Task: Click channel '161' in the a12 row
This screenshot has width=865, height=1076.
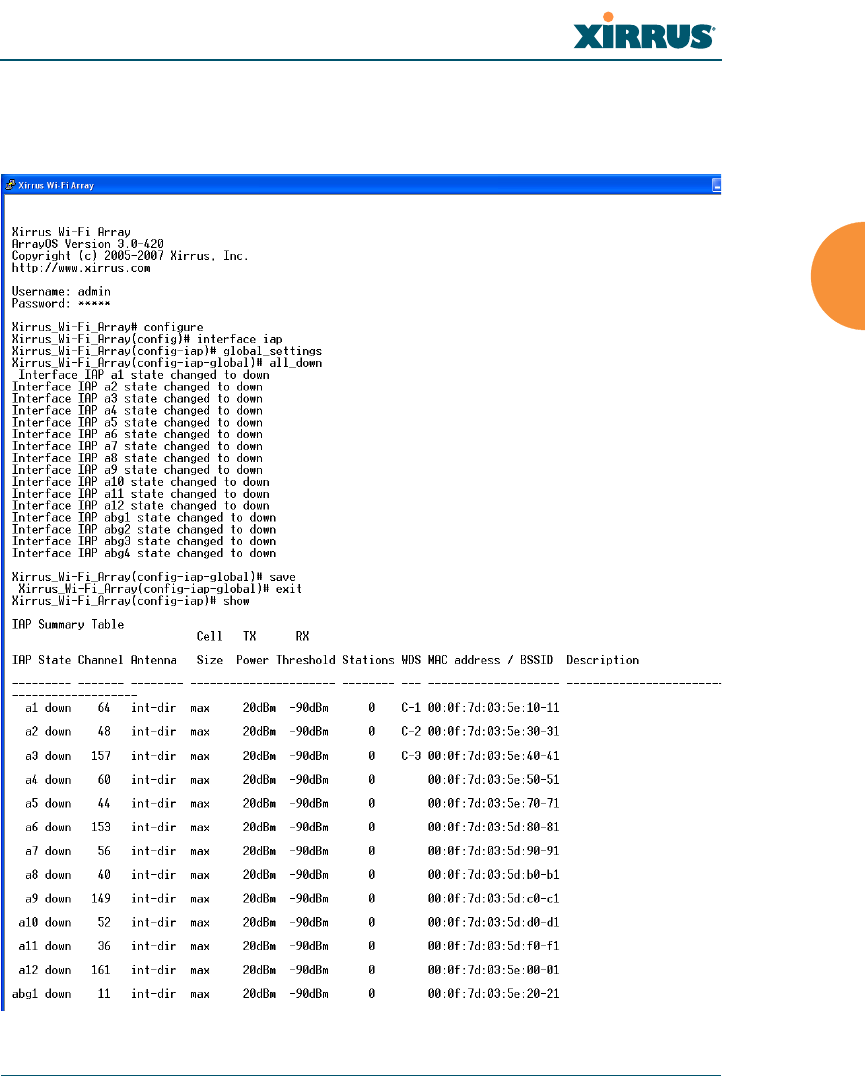Action: click(101, 970)
